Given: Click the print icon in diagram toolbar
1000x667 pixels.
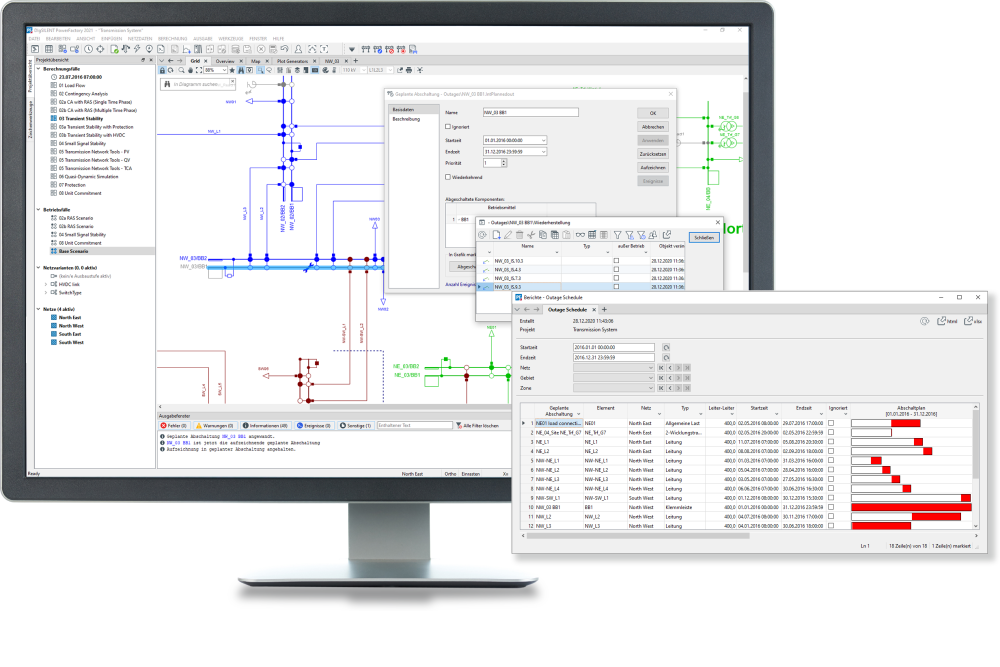Looking at the screenshot, I should click(x=409, y=70).
